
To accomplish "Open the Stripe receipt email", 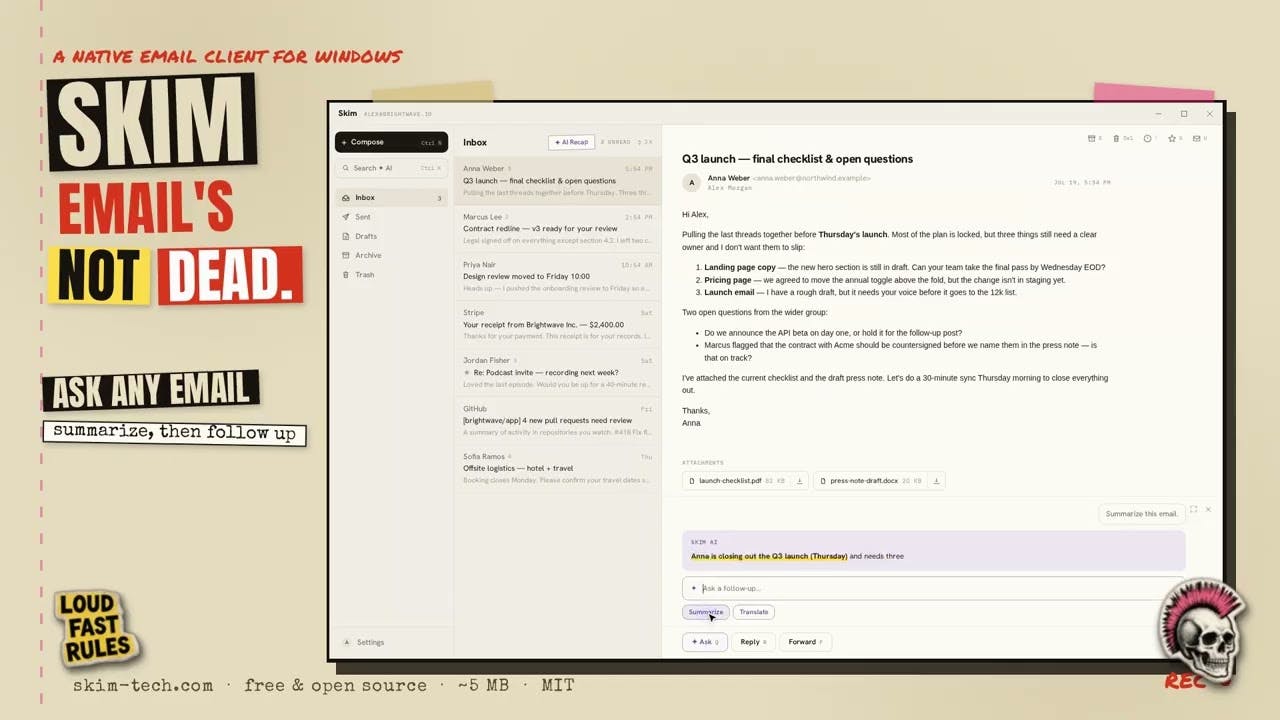I will pyautogui.click(x=557, y=324).
